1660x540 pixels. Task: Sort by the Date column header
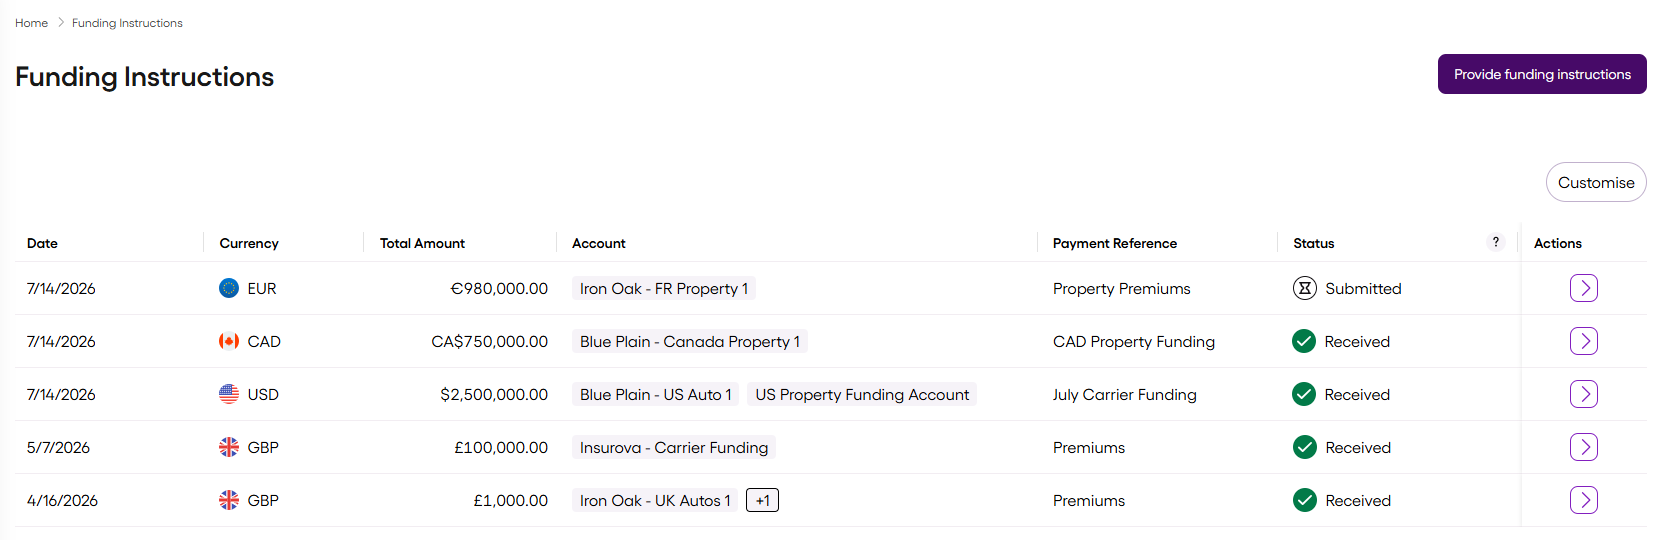(x=42, y=243)
